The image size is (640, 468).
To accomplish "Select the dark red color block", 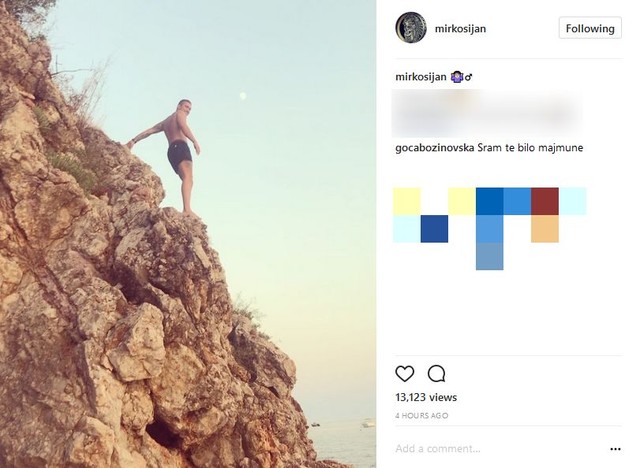I will pyautogui.click(x=545, y=201).
